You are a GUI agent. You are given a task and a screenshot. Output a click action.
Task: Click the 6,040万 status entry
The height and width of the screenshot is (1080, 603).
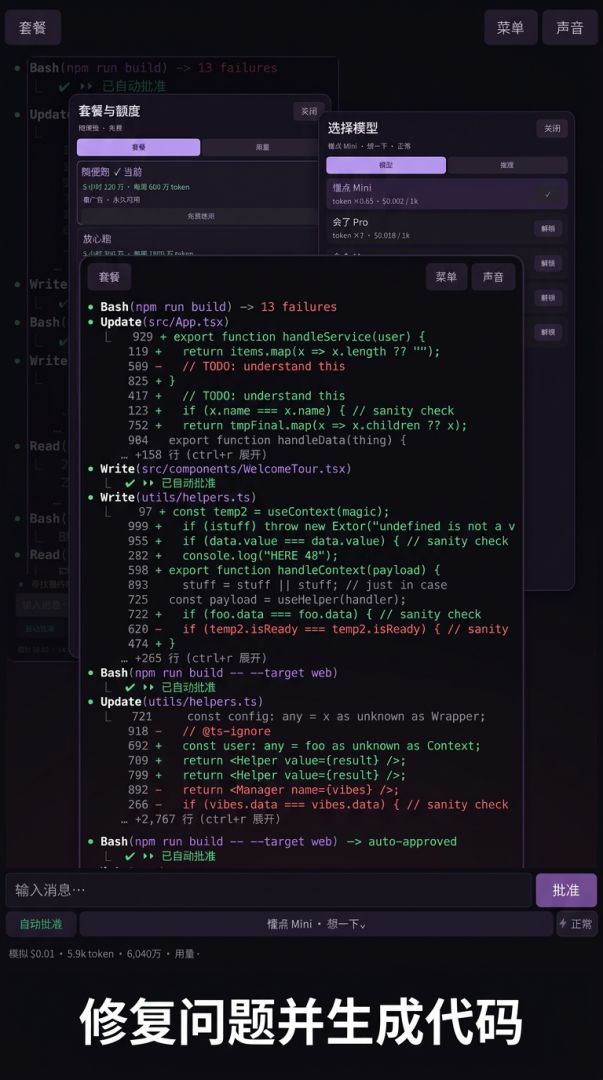tap(143, 954)
